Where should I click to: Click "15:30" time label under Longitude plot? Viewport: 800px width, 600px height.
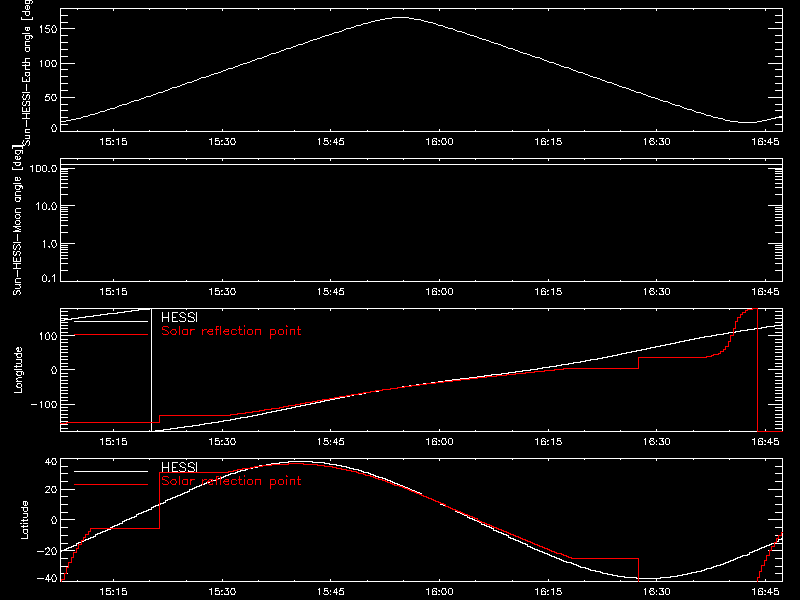222,442
